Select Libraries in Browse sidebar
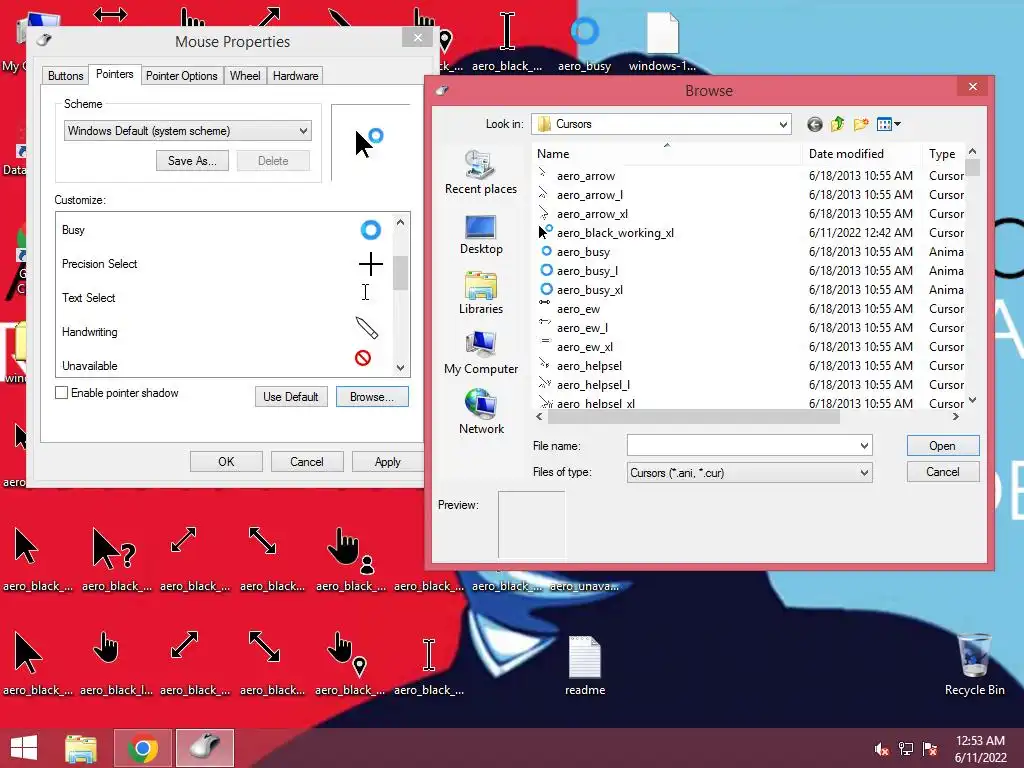 pos(481,293)
